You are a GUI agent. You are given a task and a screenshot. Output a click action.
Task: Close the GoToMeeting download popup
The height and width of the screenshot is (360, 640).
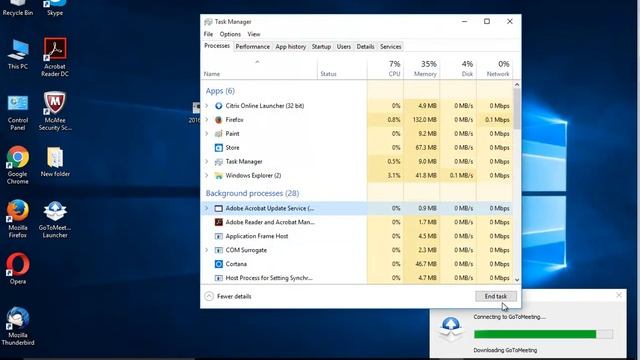619,295
